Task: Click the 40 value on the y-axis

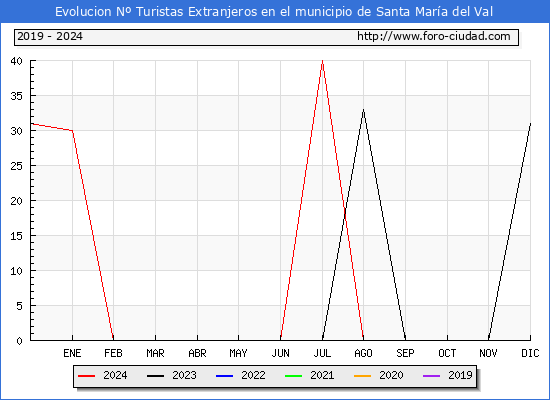Action: [16, 61]
